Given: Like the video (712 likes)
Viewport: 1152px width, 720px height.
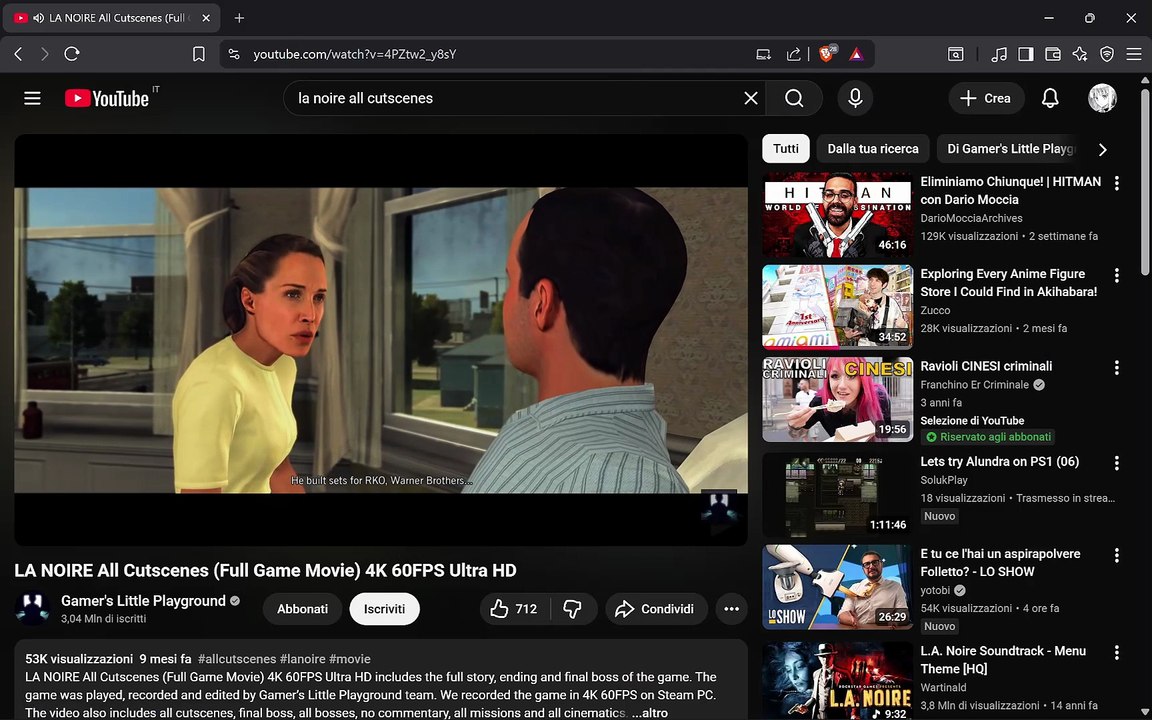Looking at the screenshot, I should [514, 609].
